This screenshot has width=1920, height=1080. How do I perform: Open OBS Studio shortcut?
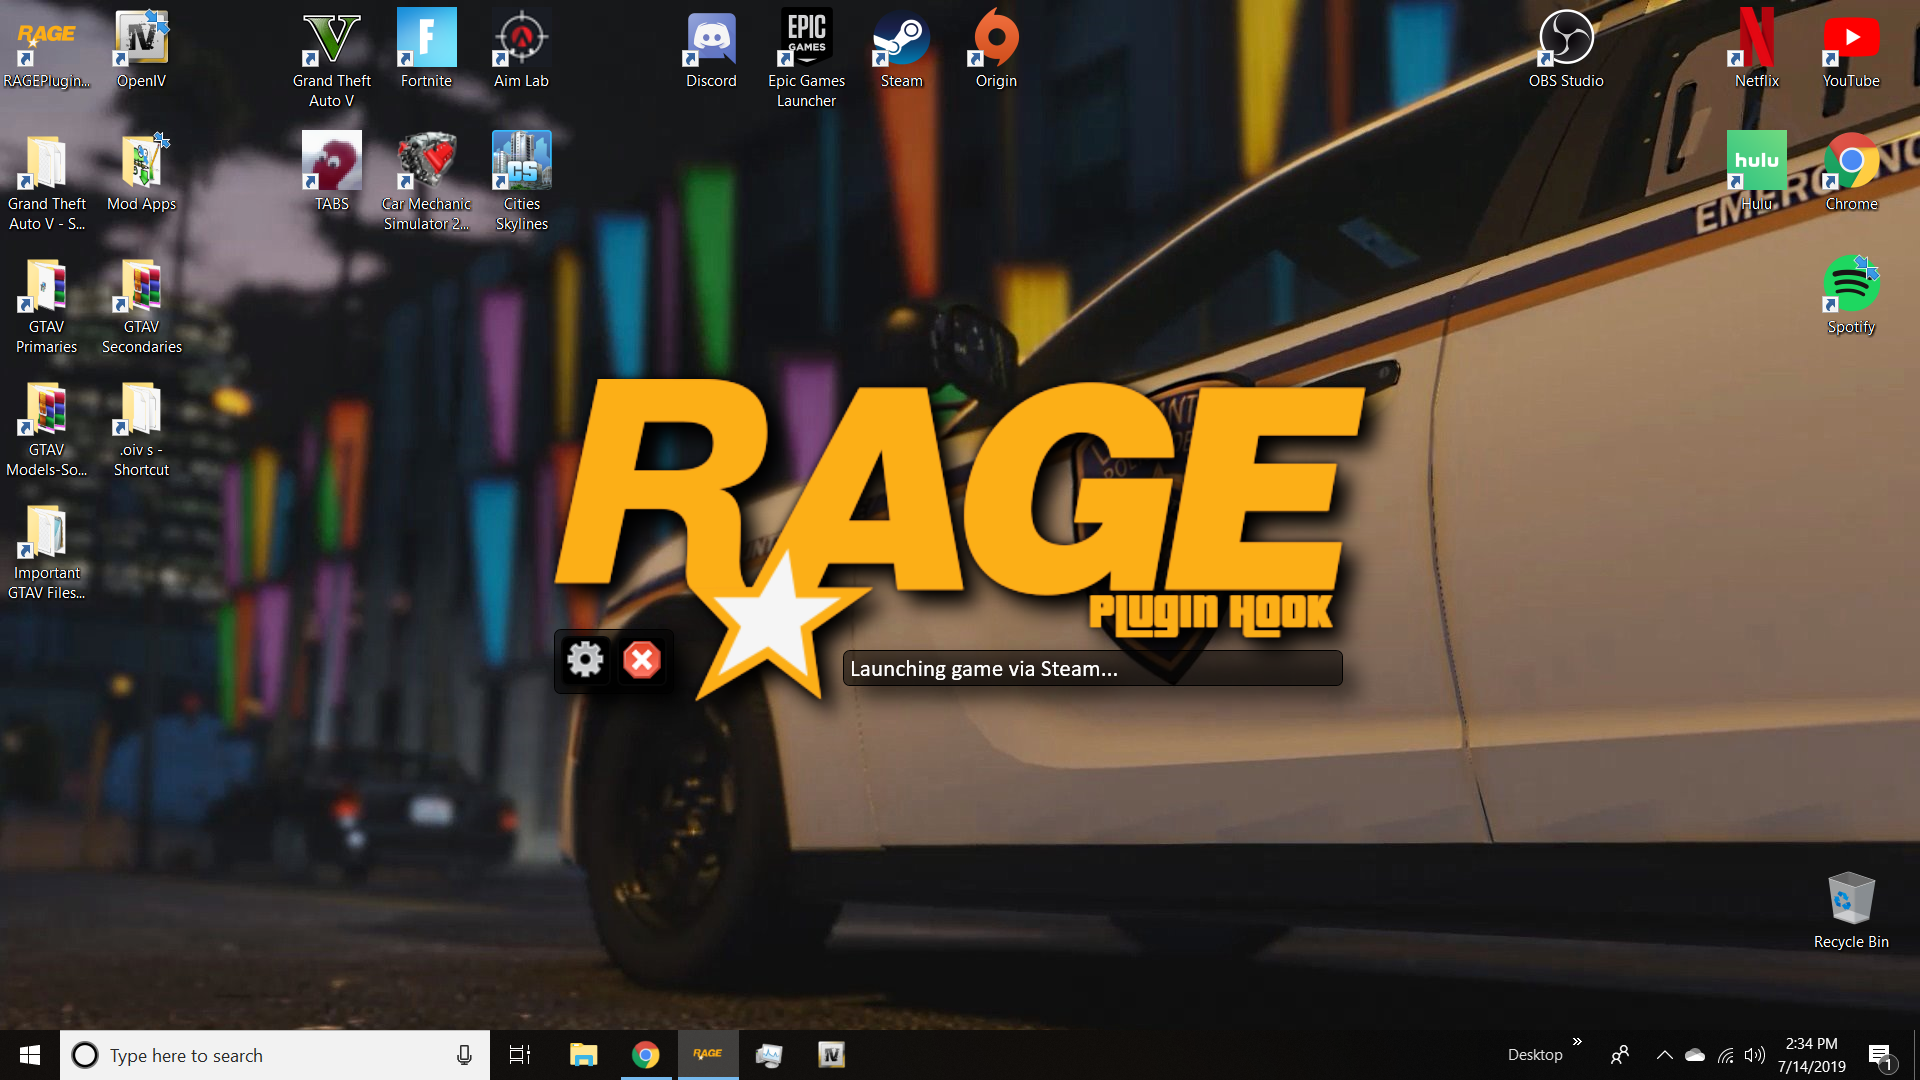pos(1566,48)
